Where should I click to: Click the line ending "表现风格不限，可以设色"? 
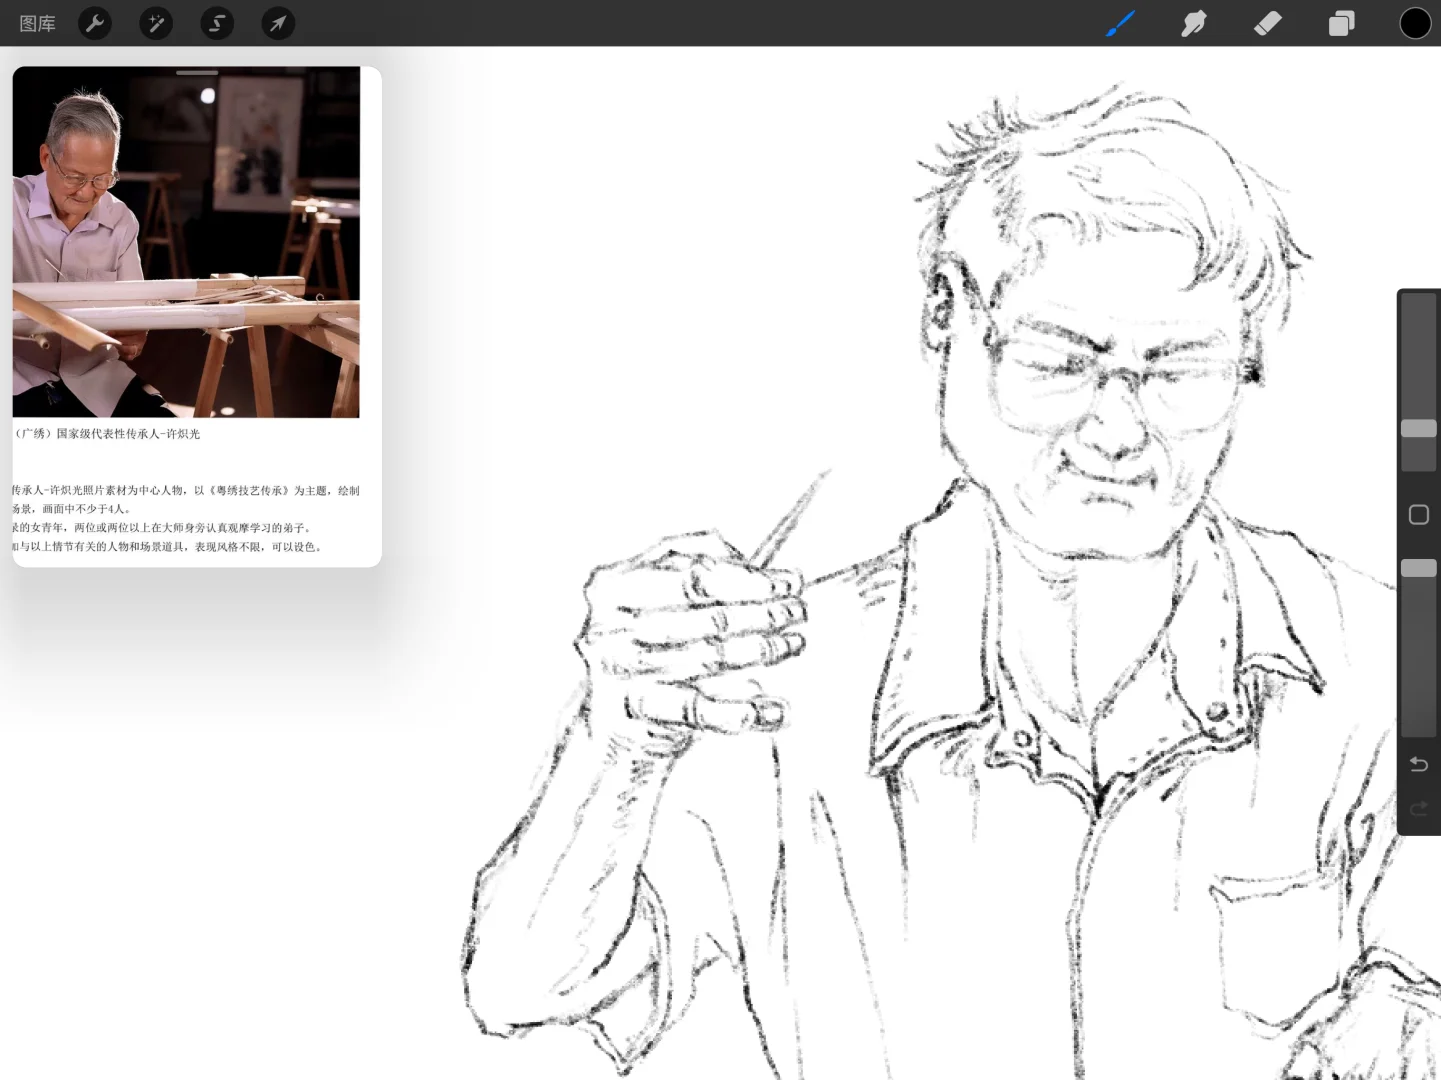click(167, 547)
